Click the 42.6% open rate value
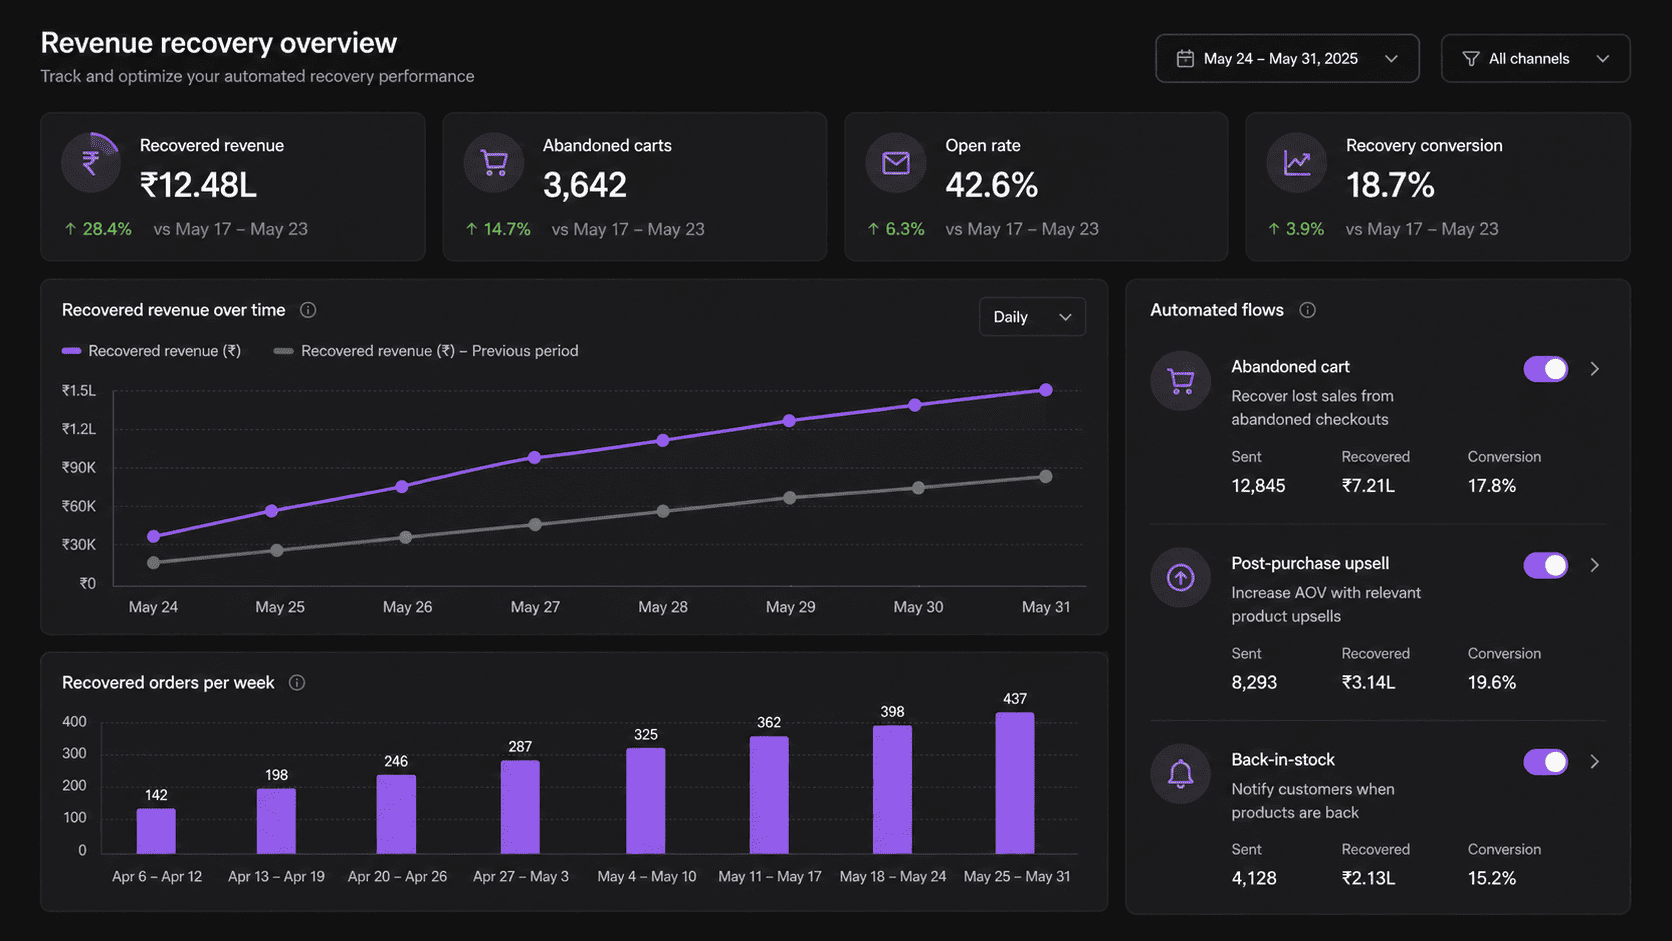Viewport: 1672px width, 941px height. (x=992, y=186)
